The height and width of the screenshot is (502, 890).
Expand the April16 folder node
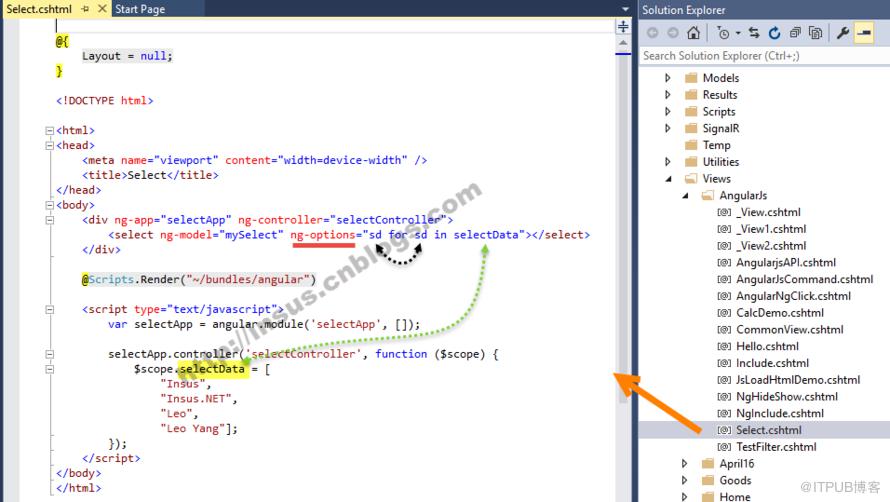click(685, 463)
